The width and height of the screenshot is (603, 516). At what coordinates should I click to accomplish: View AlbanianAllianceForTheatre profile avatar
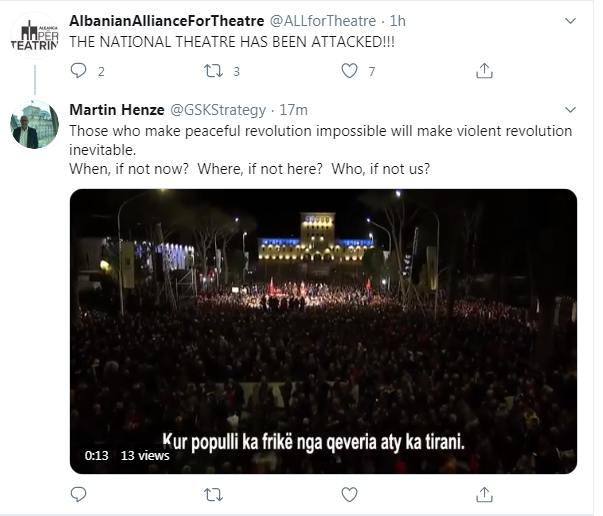pos(34,32)
